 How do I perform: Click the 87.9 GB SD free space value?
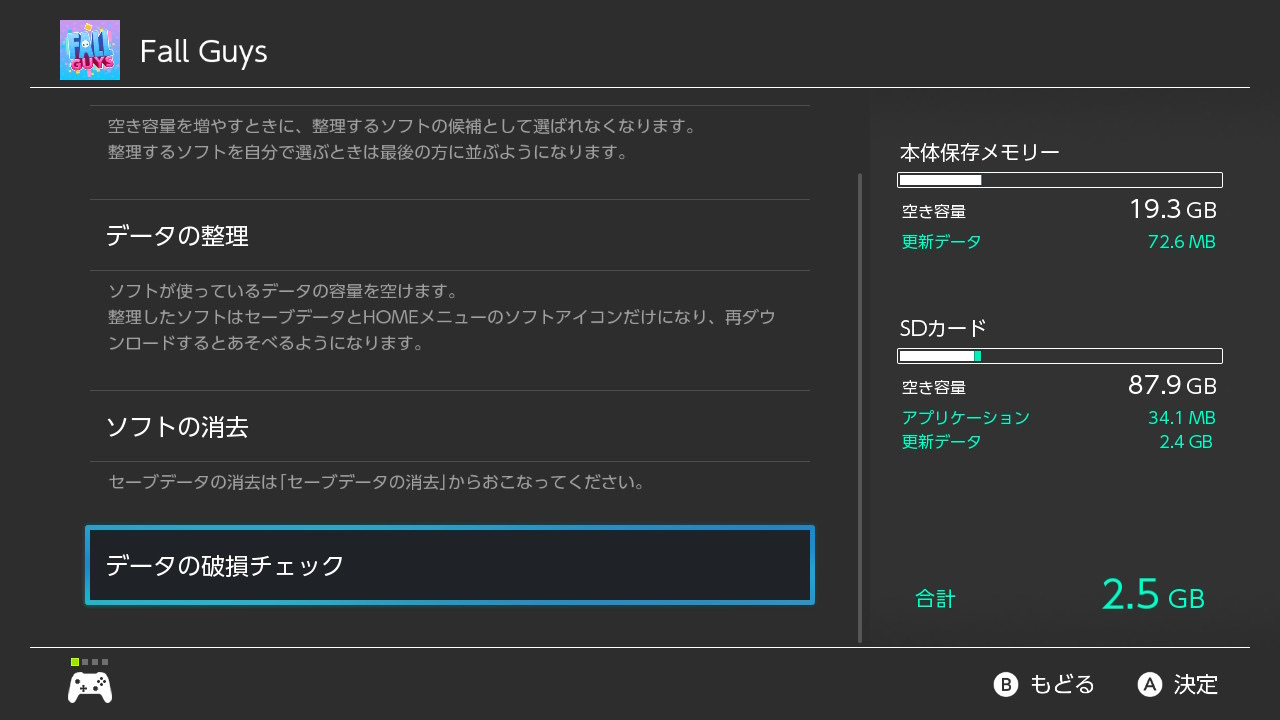1172,385
